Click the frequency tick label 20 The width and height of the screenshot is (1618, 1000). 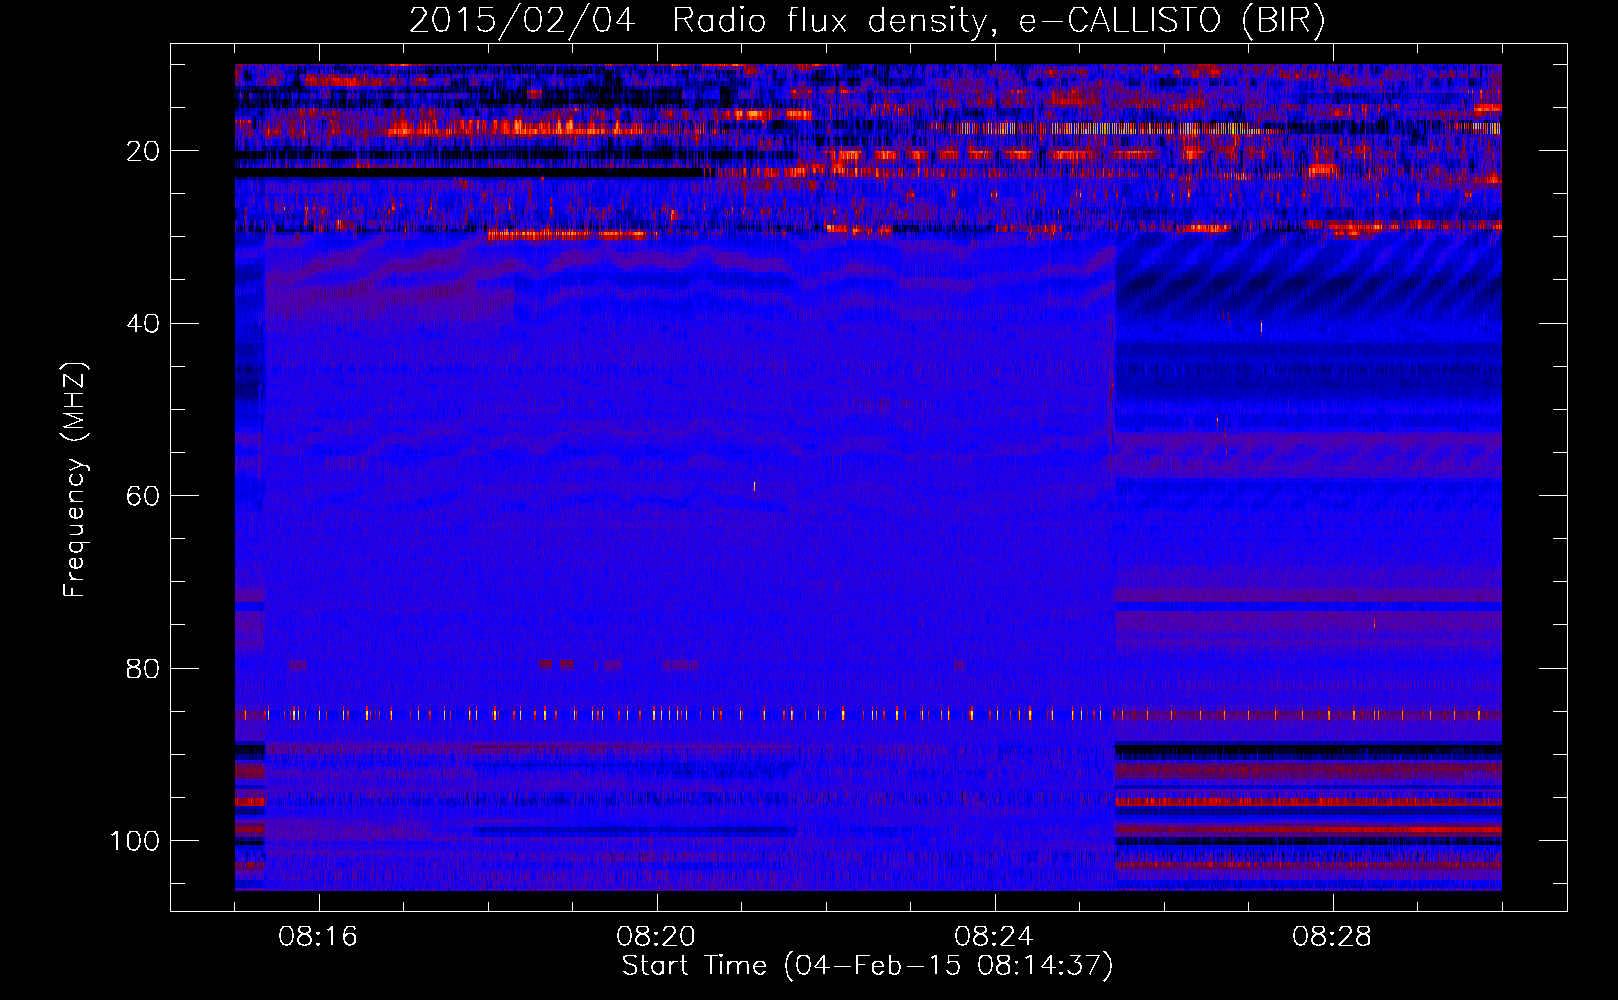(143, 151)
